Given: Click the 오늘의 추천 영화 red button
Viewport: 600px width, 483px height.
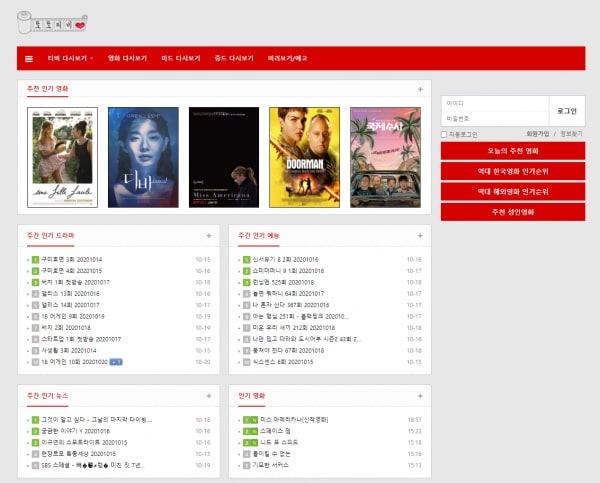Looking at the screenshot, I should pyautogui.click(x=513, y=151).
